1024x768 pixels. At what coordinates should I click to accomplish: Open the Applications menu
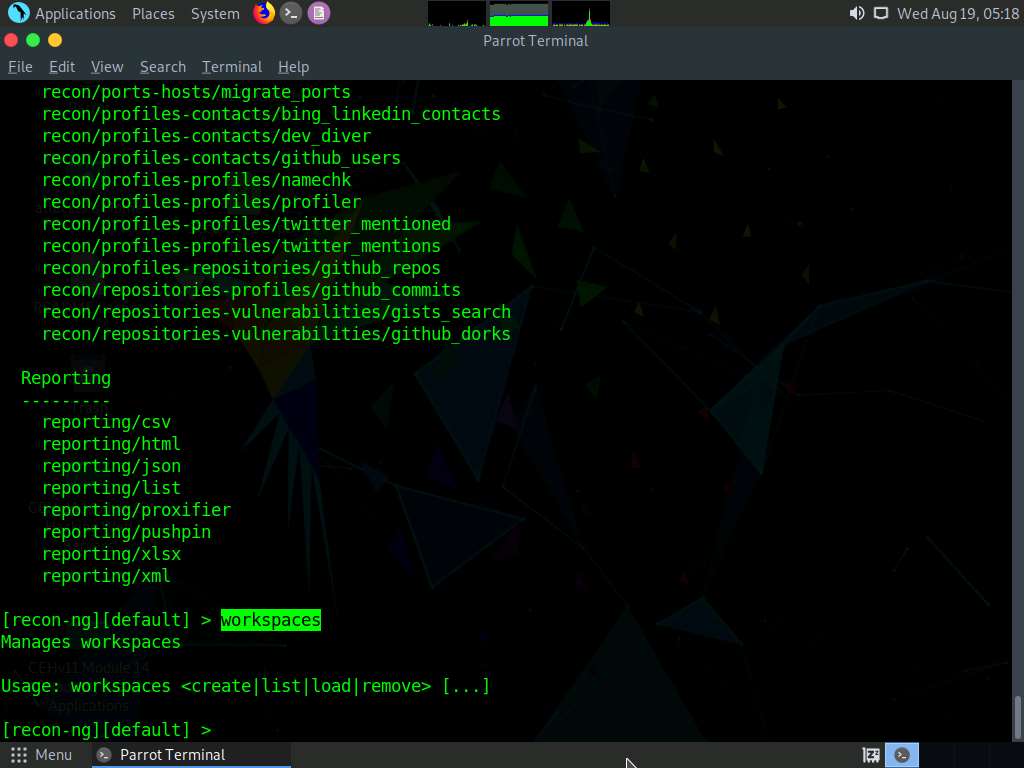75,14
